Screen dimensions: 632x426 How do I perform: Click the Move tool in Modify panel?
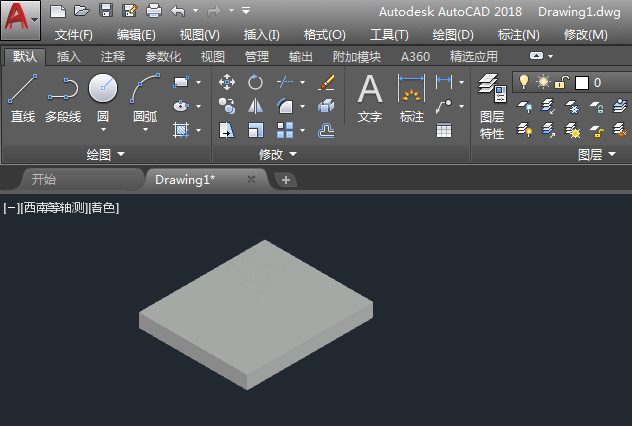click(227, 83)
